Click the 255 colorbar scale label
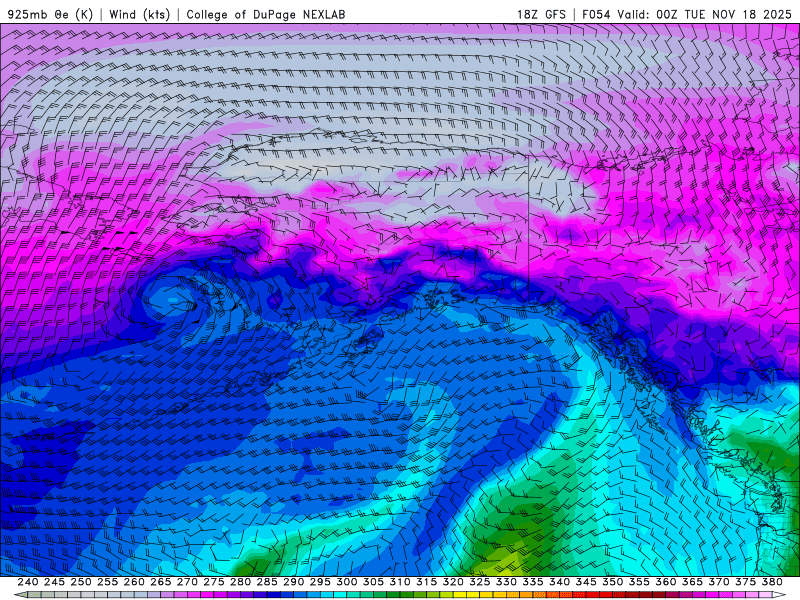Viewport: 800px width, 600px height. pyautogui.click(x=108, y=582)
